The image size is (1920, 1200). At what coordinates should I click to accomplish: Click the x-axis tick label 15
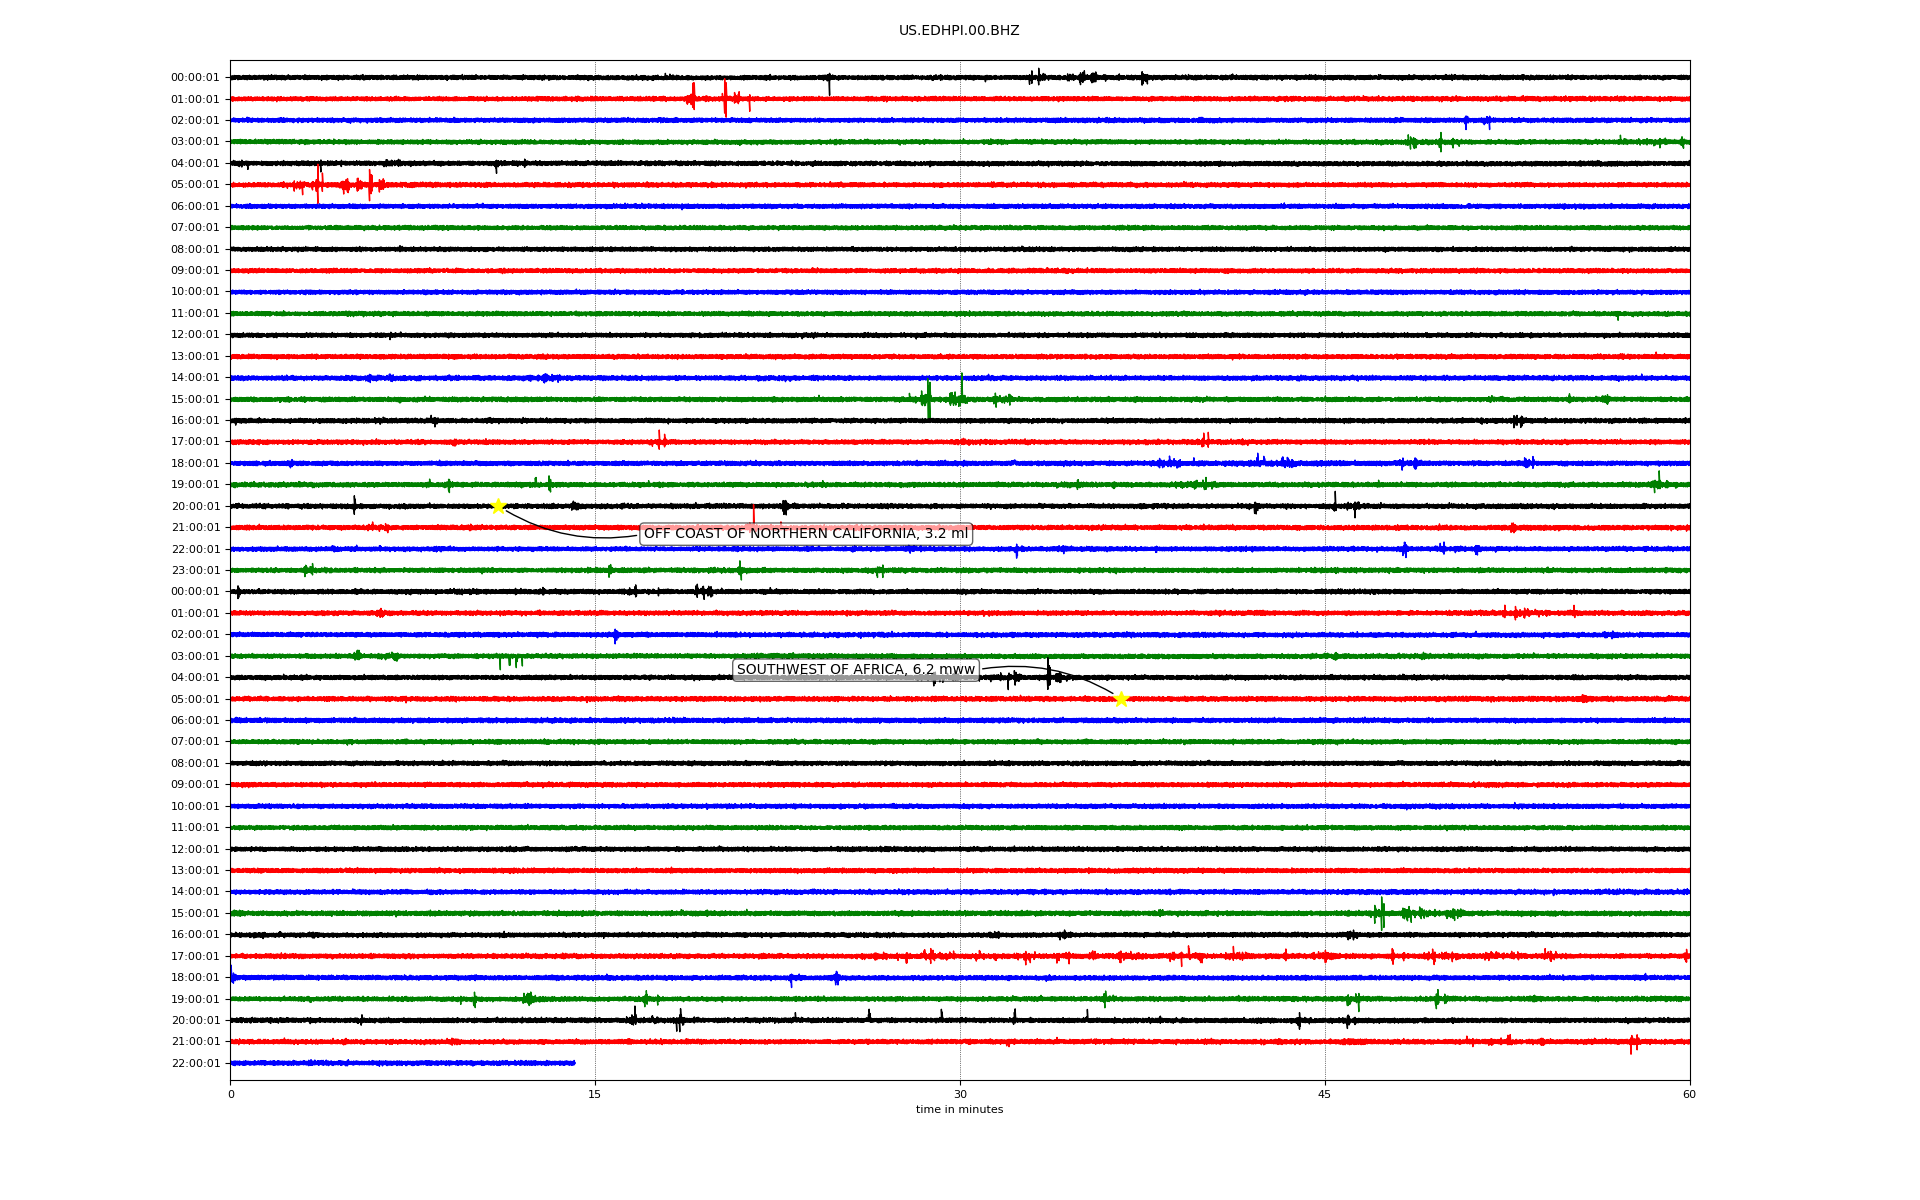pyautogui.click(x=595, y=1094)
